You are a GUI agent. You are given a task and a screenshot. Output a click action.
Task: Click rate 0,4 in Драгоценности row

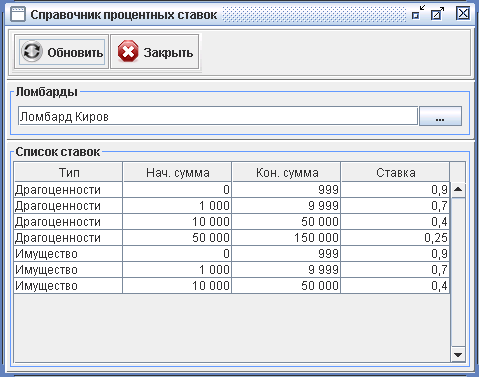click(x=395, y=222)
